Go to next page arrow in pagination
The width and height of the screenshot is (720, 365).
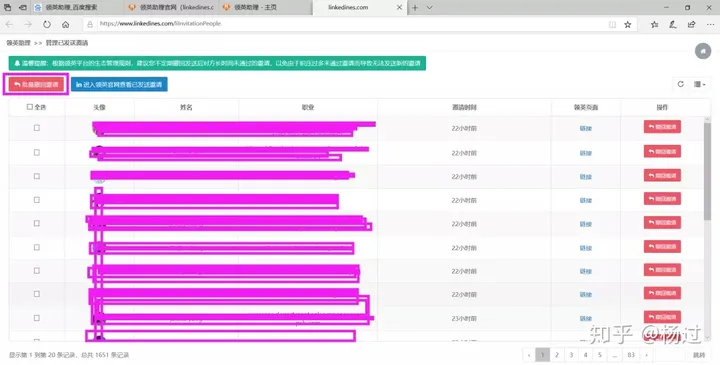coord(647,355)
